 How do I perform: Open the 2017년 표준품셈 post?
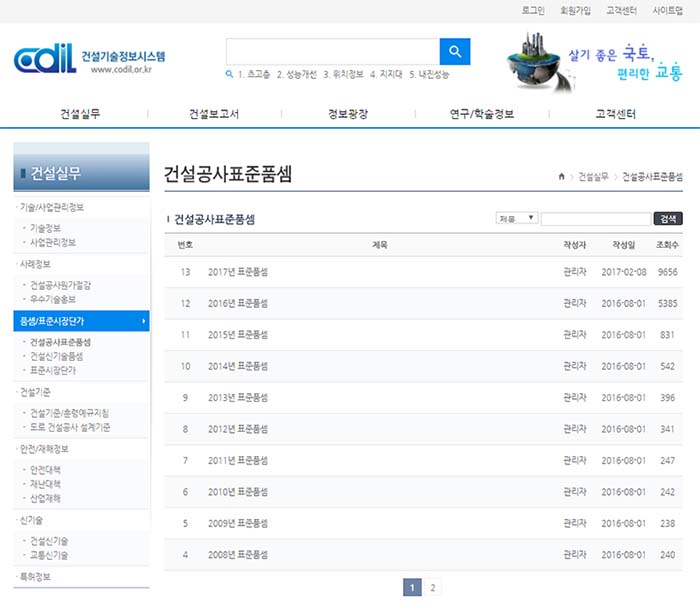point(238,272)
